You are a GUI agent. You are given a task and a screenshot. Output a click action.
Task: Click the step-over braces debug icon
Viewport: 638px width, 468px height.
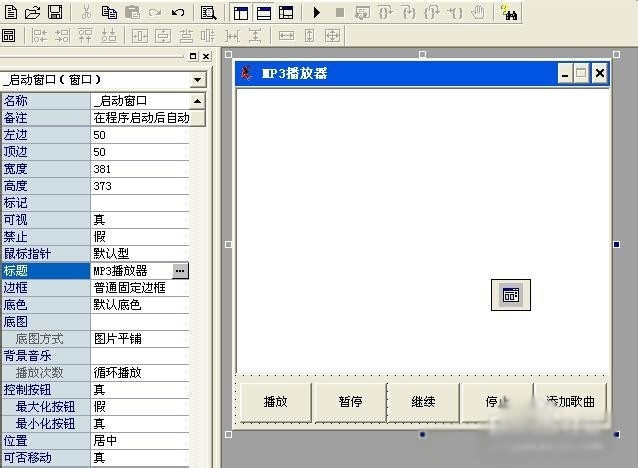pos(409,13)
